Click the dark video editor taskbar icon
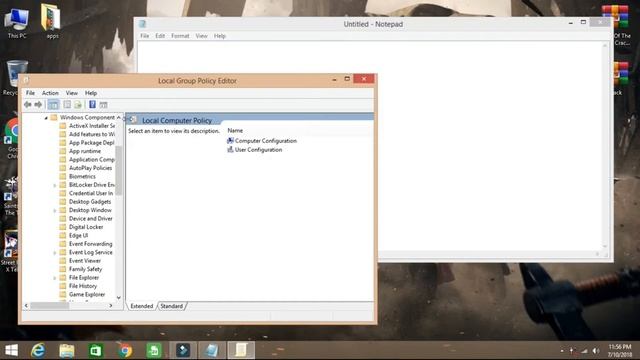640x360 pixels. pyautogui.click(x=183, y=350)
